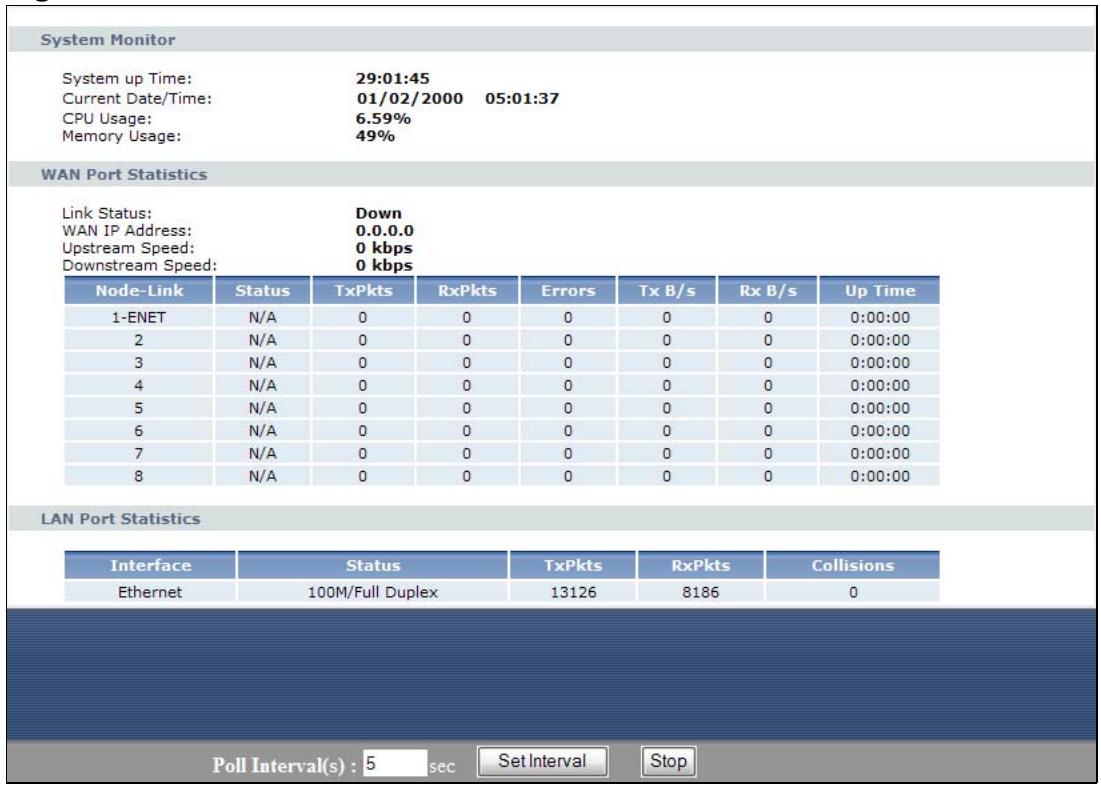This screenshot has height=787, width=1101.
Task: Click the Tx B/s column header
Action: [x=666, y=291]
